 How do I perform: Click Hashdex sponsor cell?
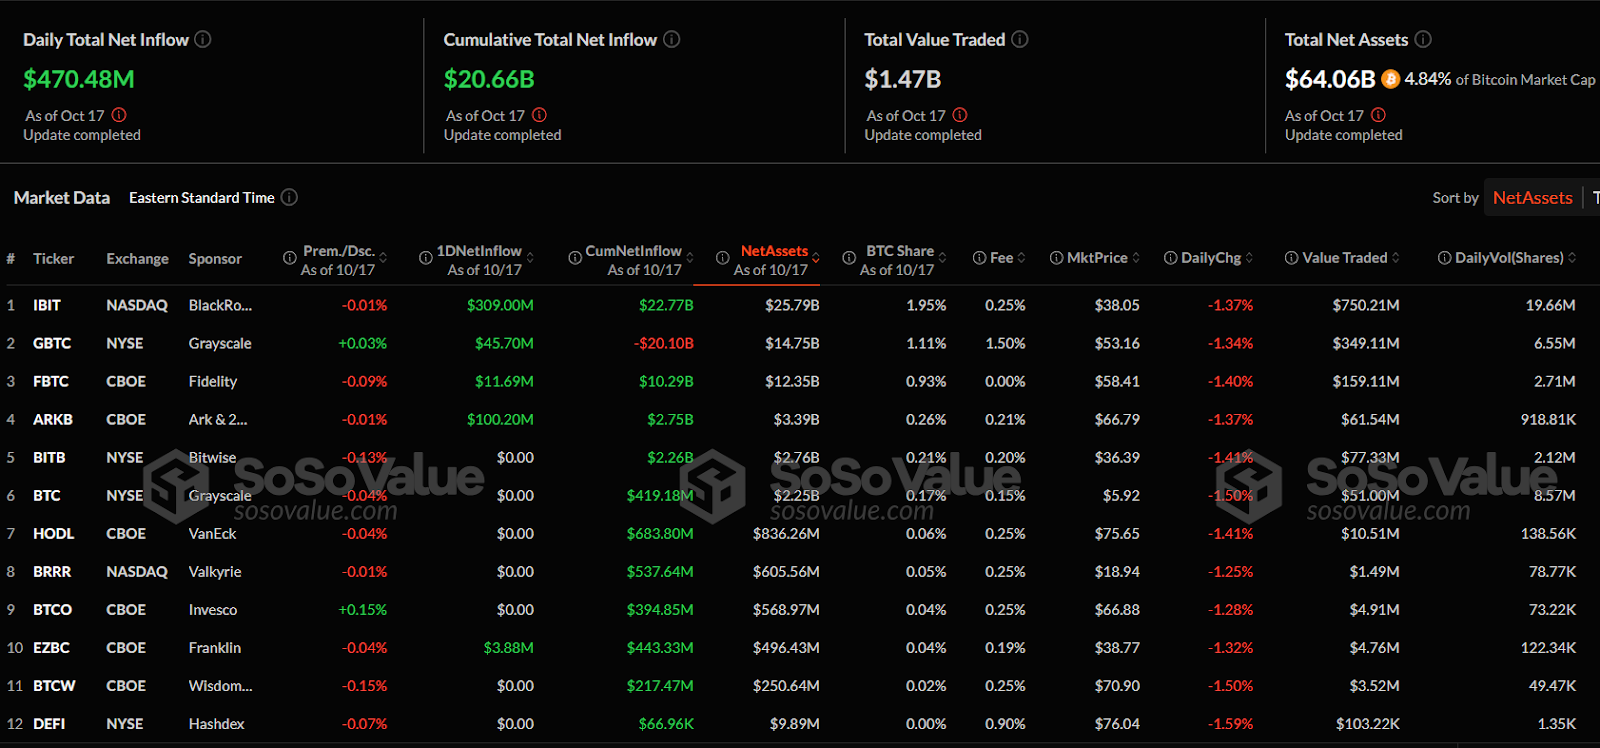point(217,723)
